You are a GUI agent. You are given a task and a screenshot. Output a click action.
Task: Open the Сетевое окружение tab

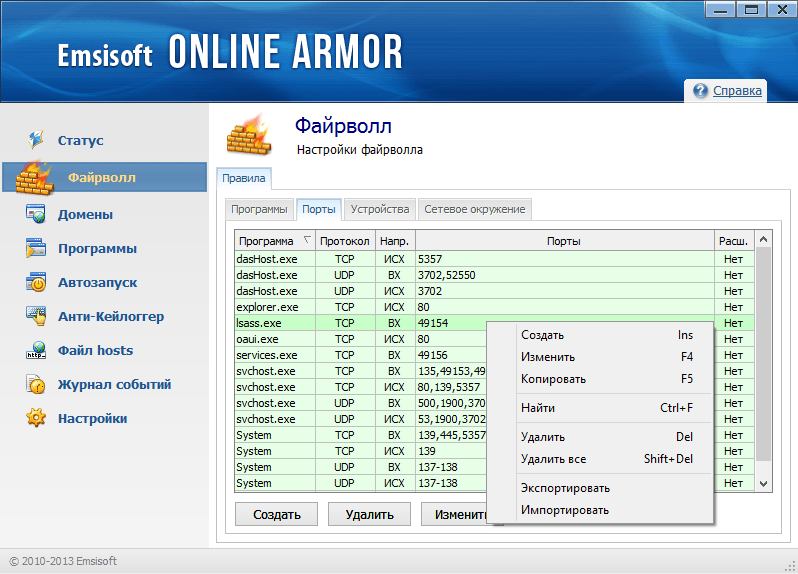pyautogui.click(x=475, y=209)
